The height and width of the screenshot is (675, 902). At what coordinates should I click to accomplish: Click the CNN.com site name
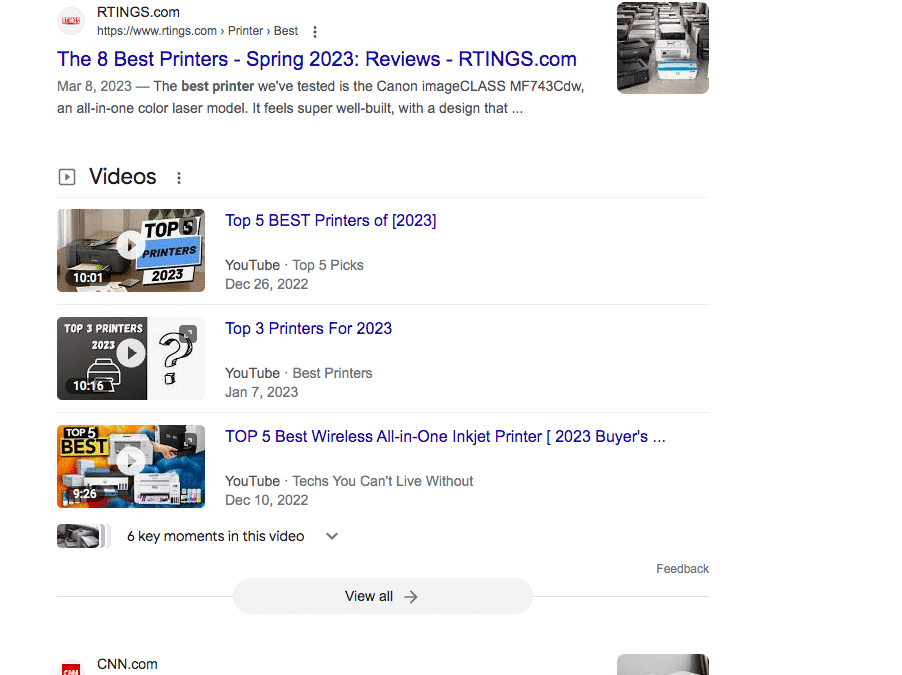click(127, 664)
